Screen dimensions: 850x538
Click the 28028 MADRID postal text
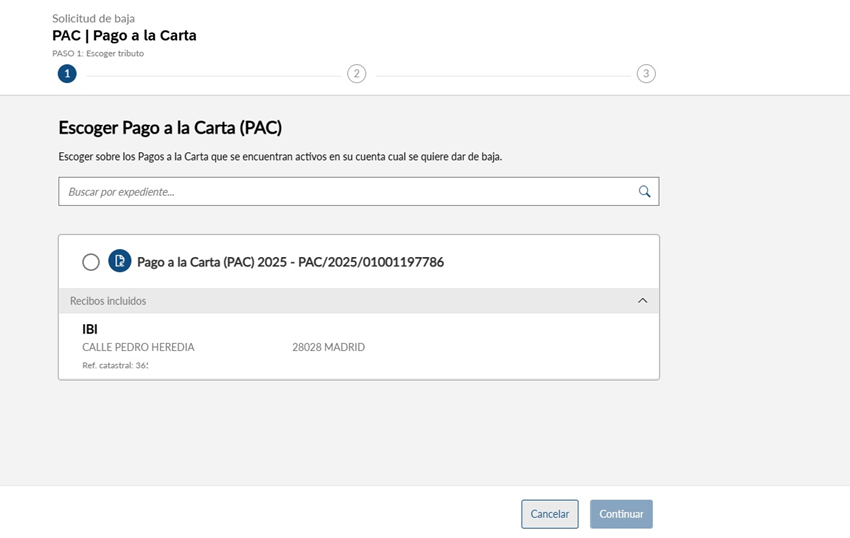pos(328,347)
